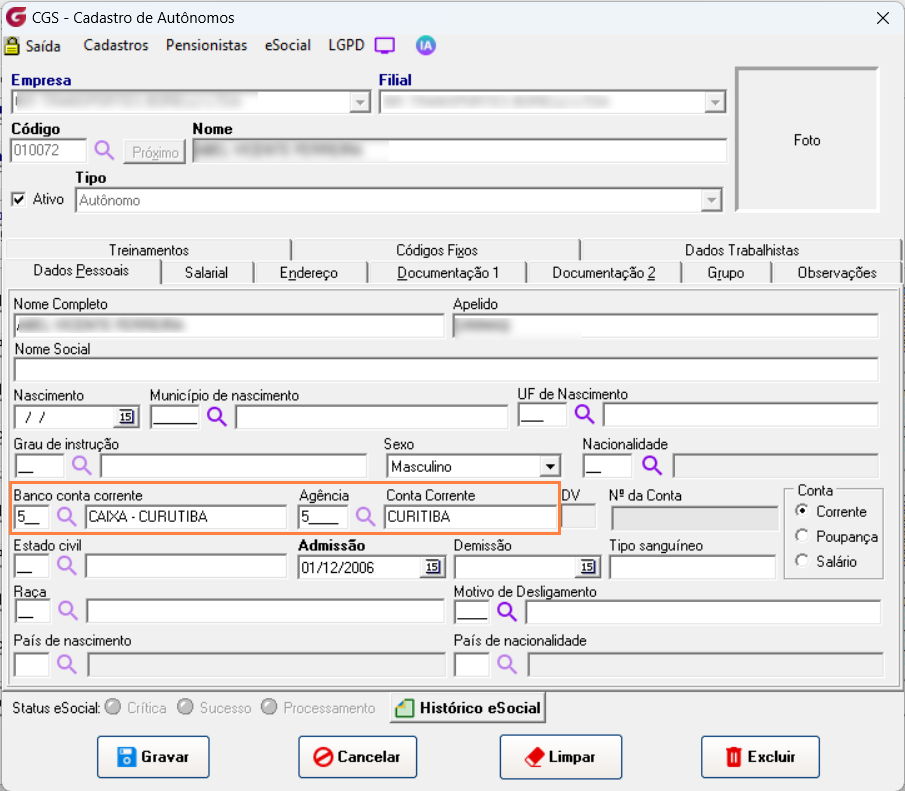This screenshot has height=791, width=905.
Task: Click the Apelido input field
Action: coord(665,326)
